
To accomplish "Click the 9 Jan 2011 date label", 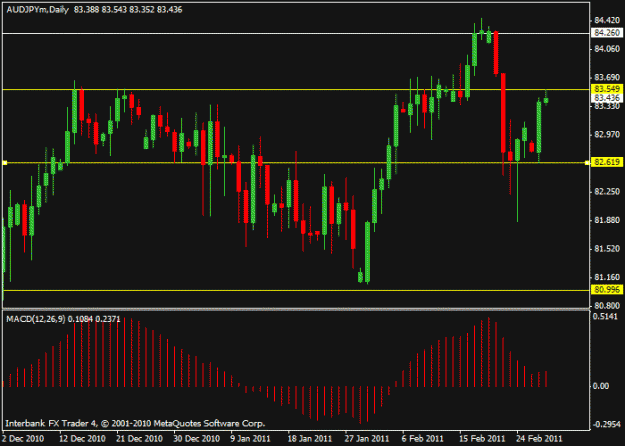I will (253, 439).
